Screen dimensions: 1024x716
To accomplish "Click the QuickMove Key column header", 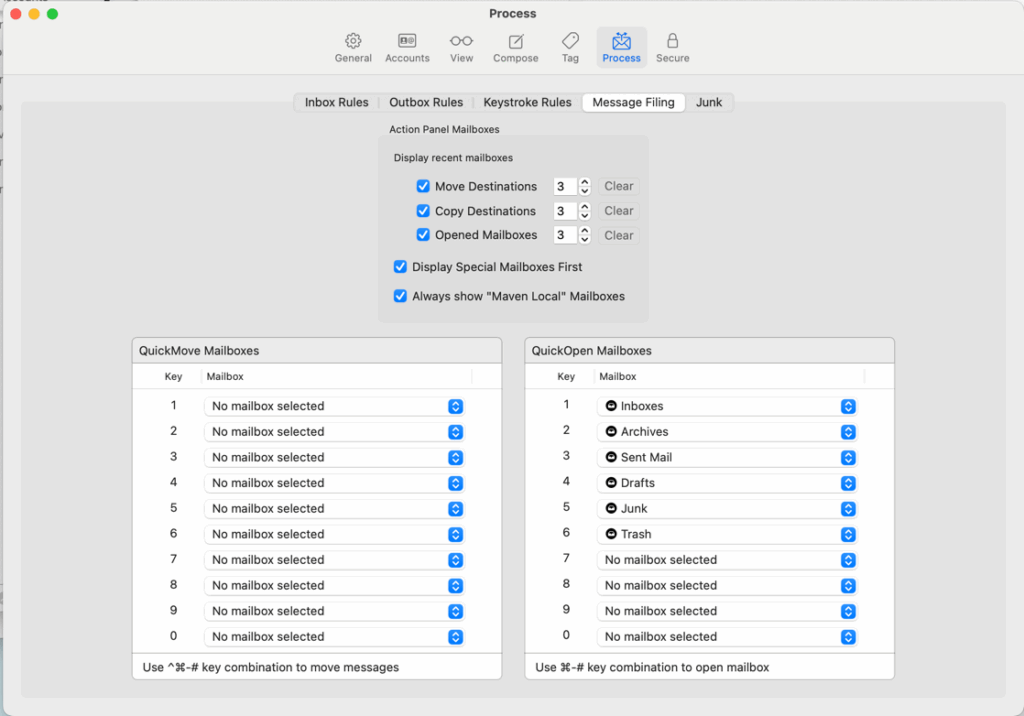I will (173, 376).
